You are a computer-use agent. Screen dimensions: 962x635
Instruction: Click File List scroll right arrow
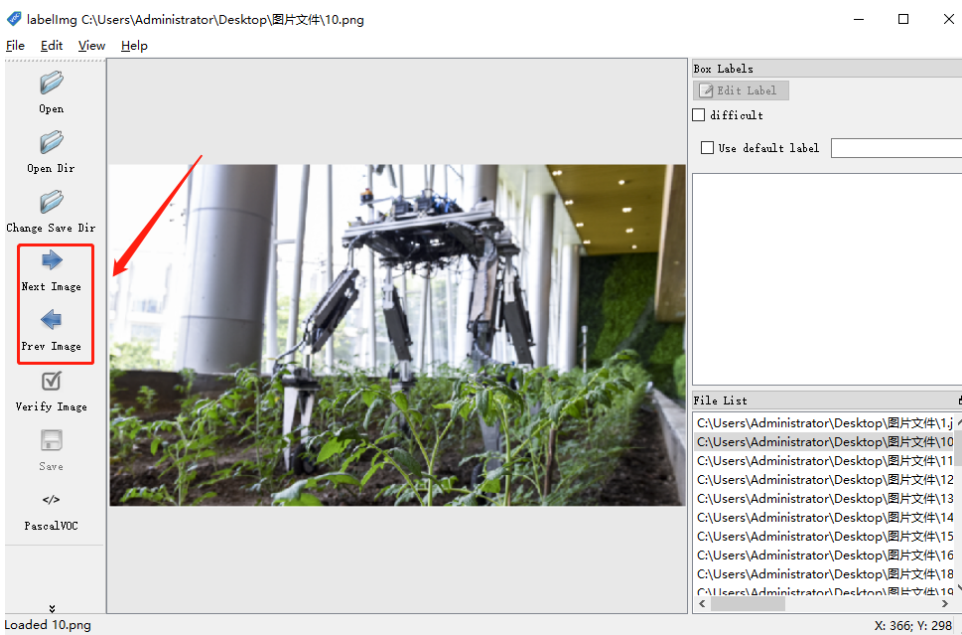point(945,604)
